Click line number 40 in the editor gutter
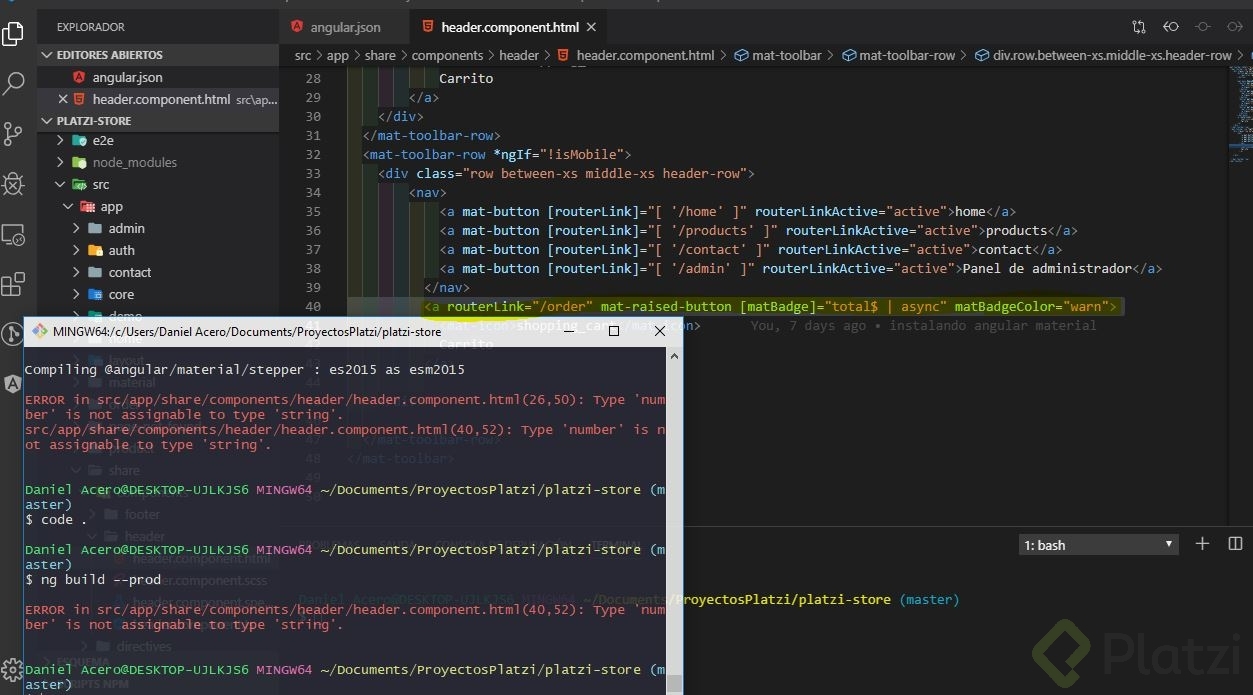Screen dimensions: 1253x695 coord(312,306)
